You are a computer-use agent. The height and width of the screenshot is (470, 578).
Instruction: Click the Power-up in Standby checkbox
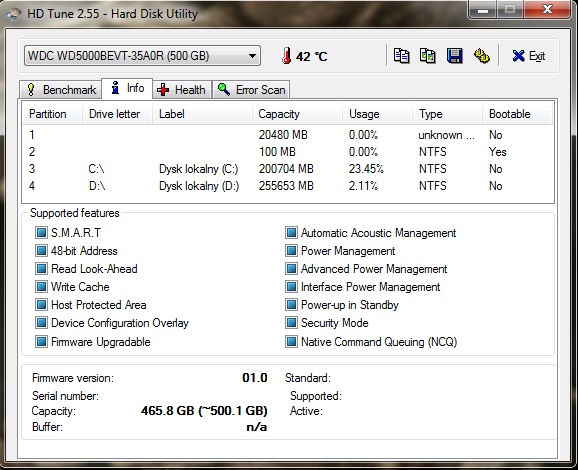point(291,304)
